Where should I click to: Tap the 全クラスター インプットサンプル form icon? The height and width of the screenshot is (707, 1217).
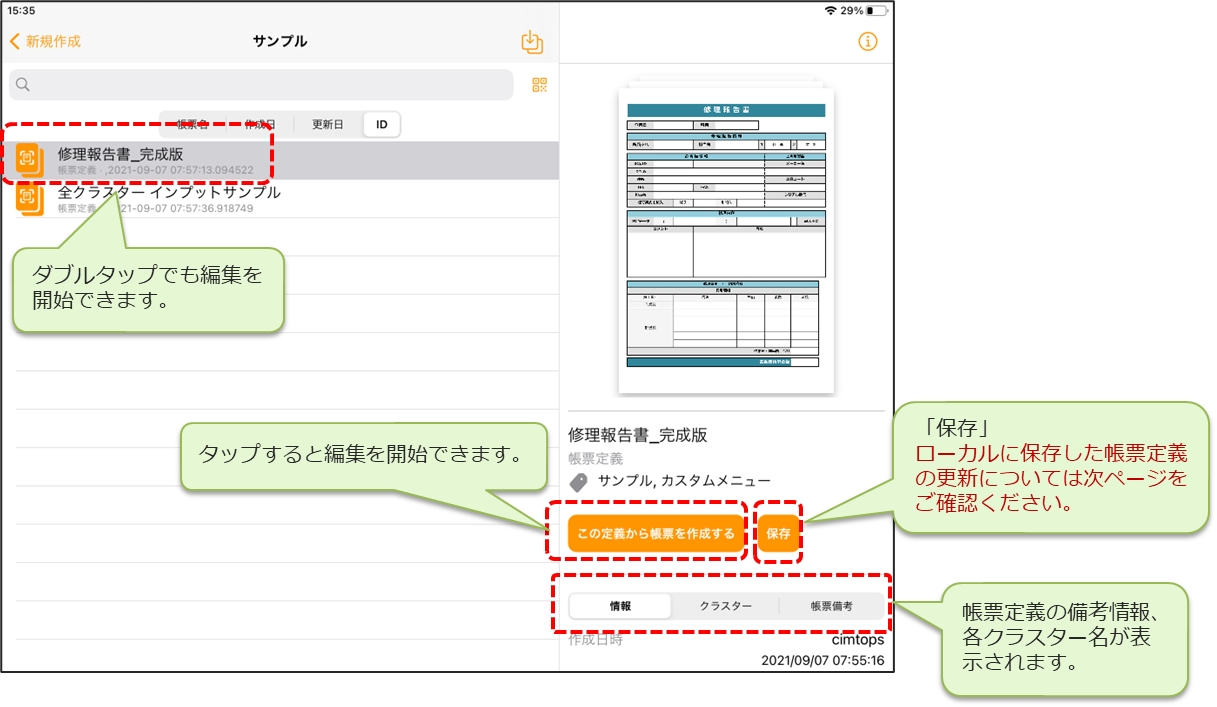click(x=29, y=199)
